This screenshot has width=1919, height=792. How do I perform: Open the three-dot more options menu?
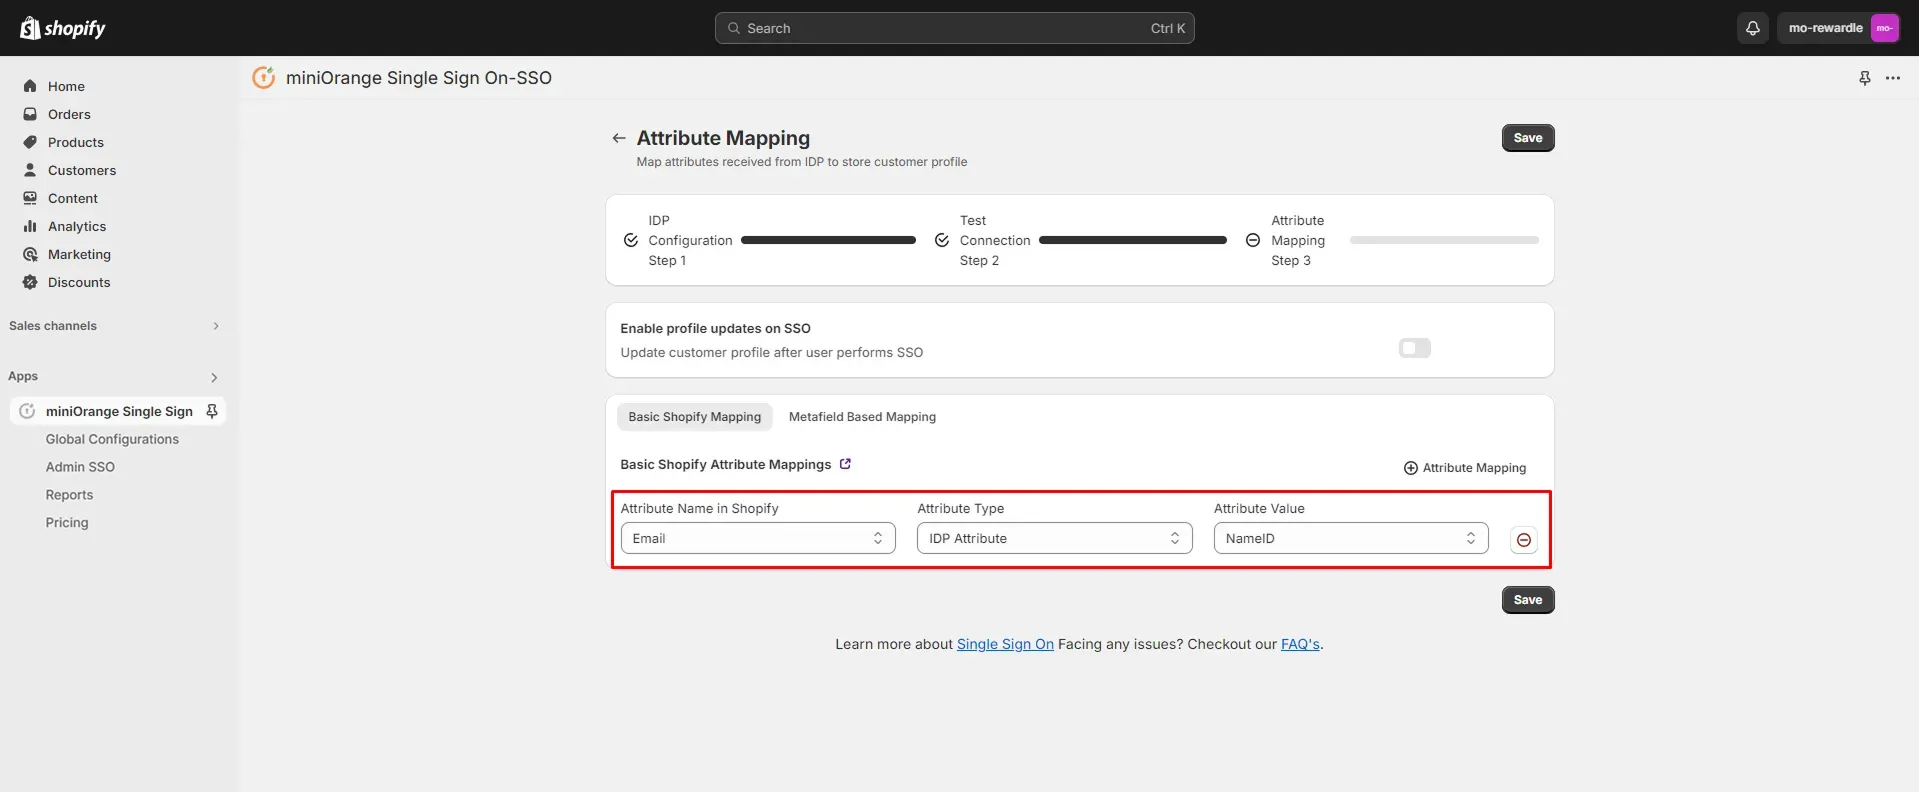pos(1893,78)
